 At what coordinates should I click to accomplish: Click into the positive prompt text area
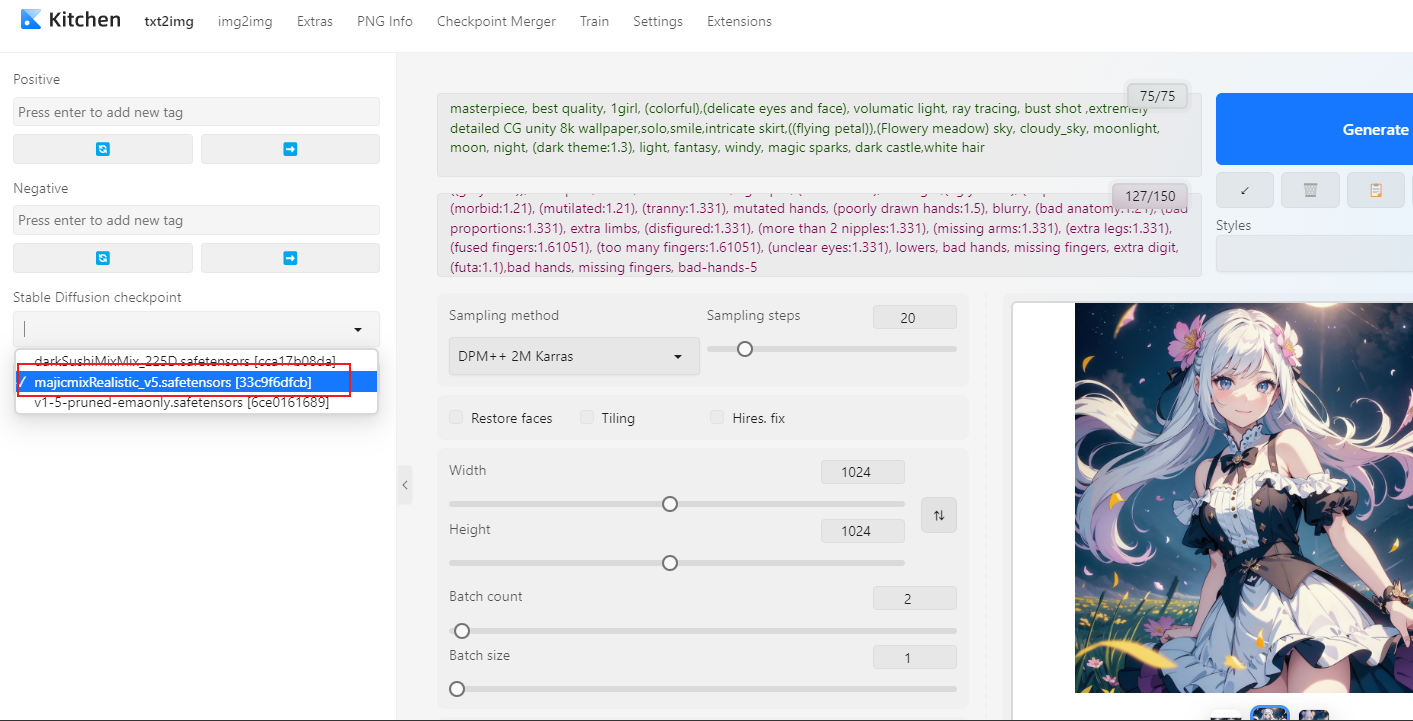coord(819,134)
